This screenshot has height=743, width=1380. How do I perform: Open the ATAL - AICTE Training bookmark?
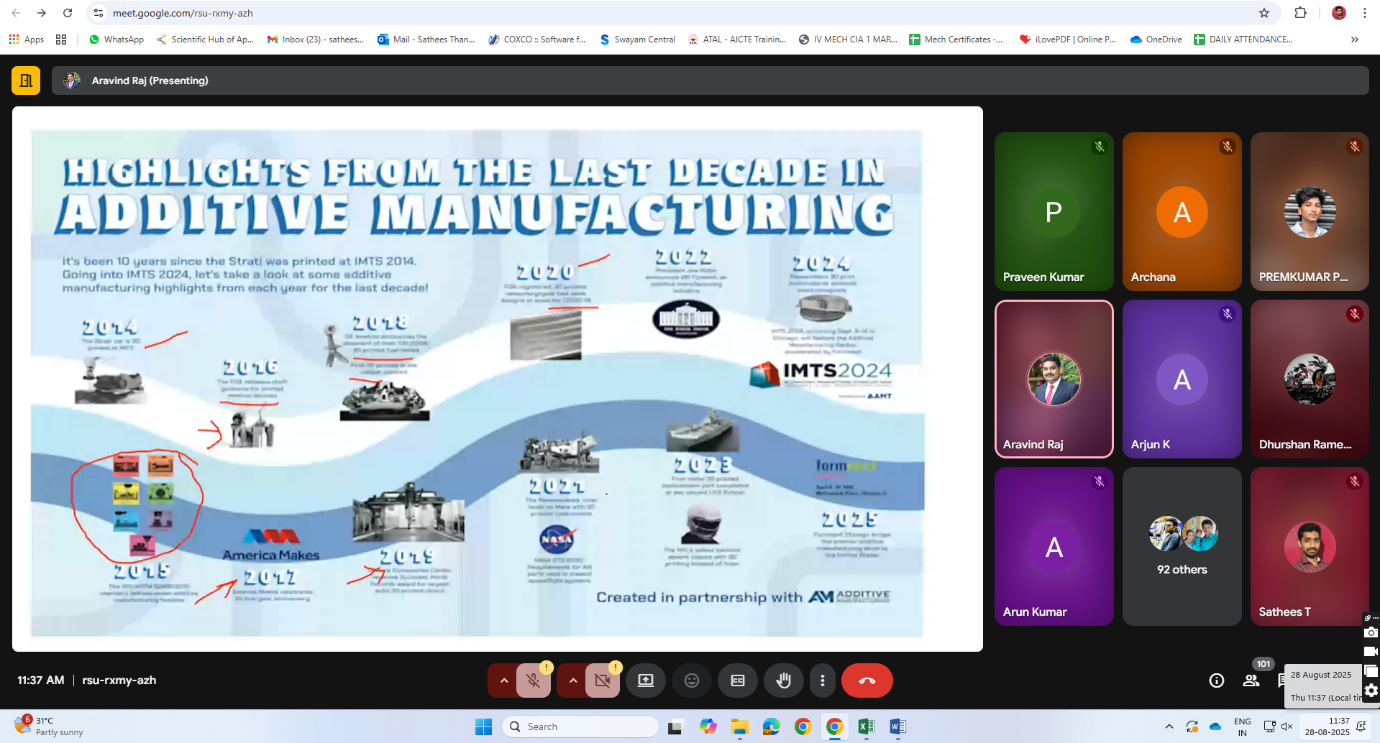click(738, 39)
